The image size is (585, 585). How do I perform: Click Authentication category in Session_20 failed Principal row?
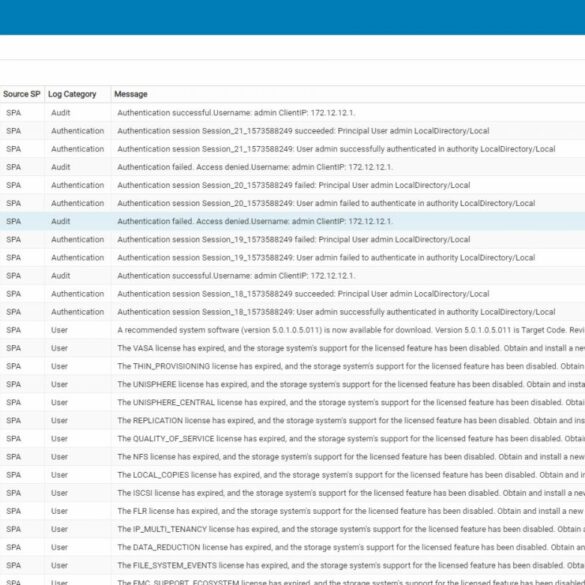click(x=78, y=185)
